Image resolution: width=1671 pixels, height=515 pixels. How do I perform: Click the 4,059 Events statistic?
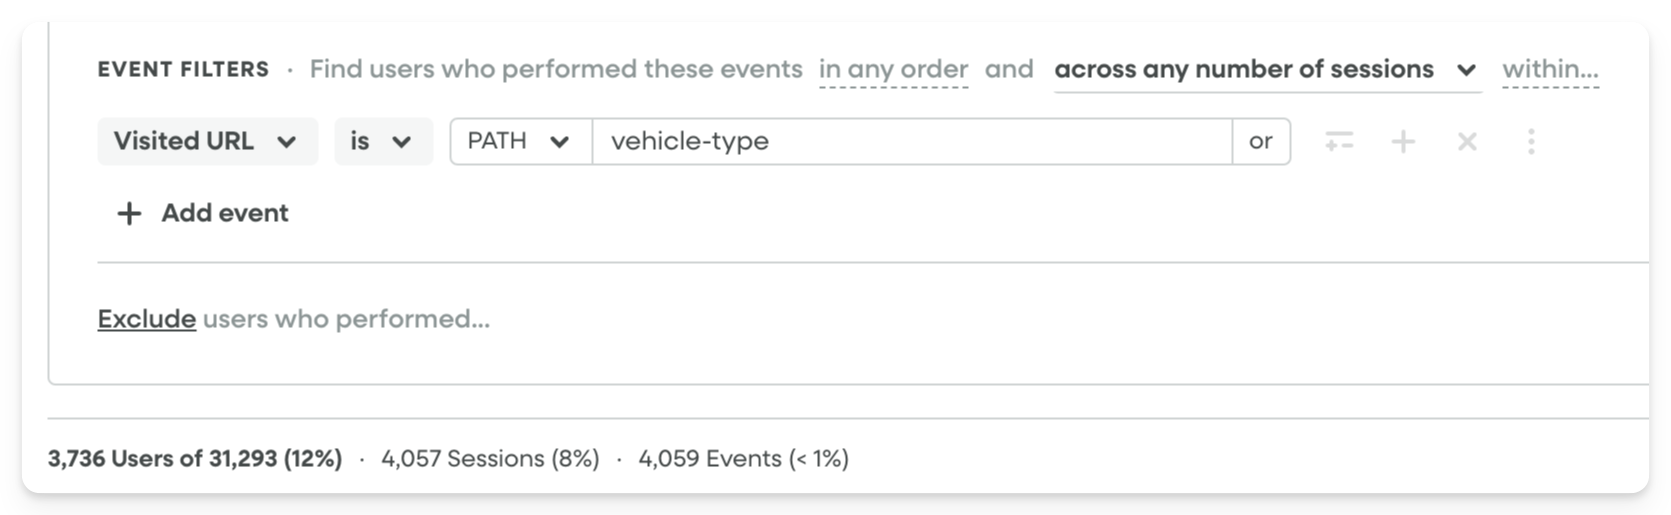743,459
